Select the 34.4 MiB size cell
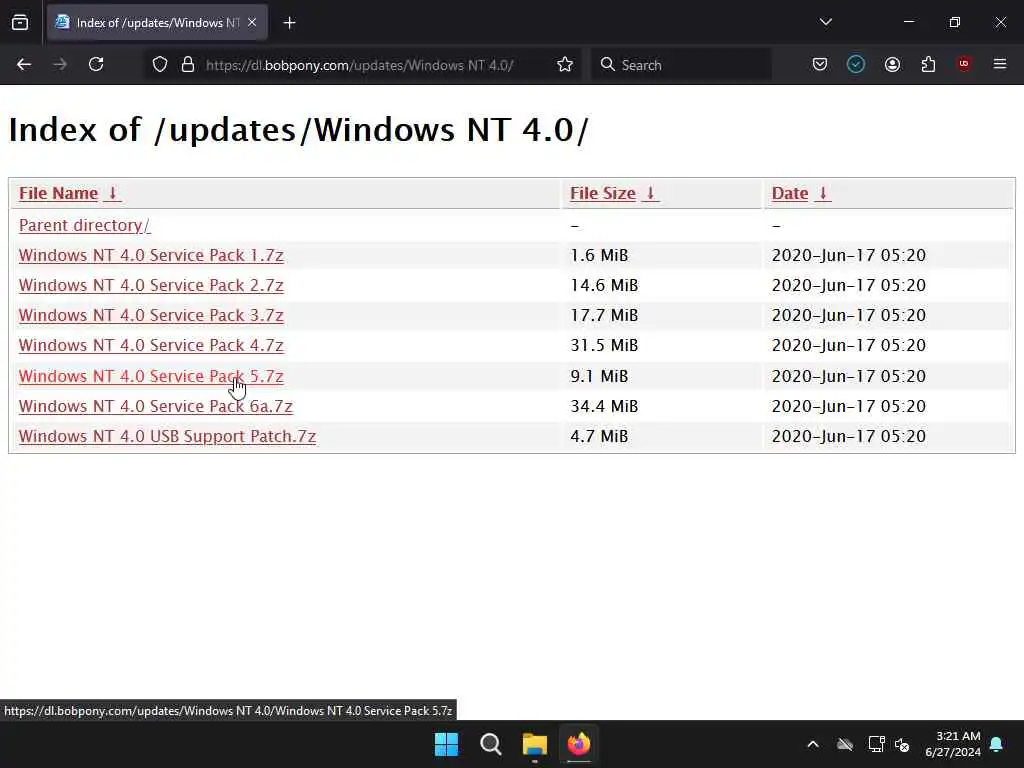1024x768 pixels. 604,406
